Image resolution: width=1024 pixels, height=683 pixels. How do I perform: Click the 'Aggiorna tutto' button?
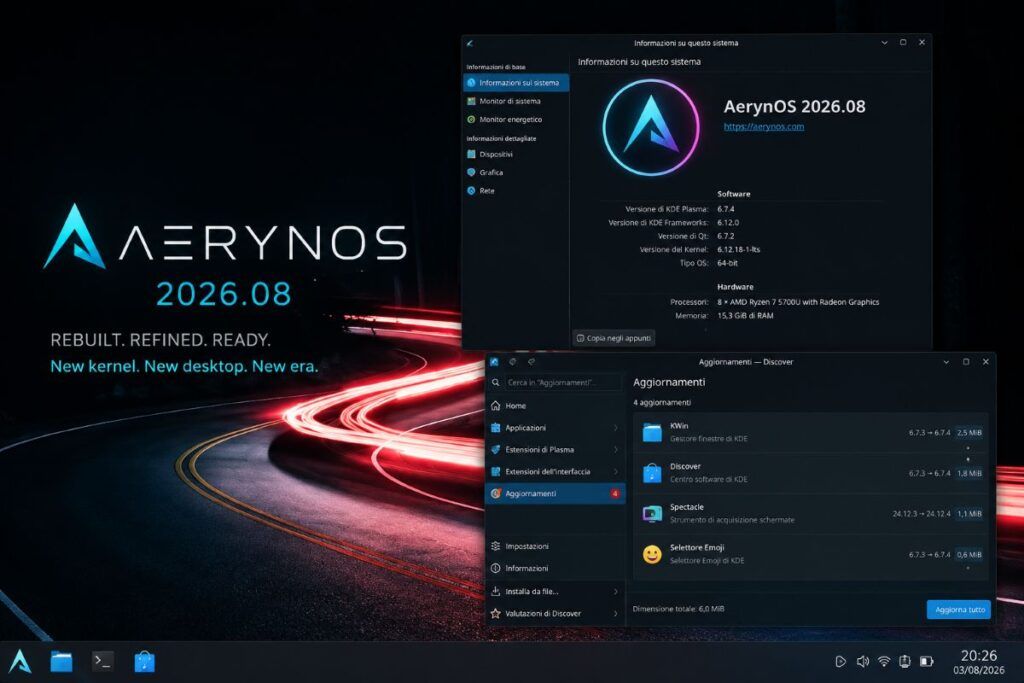click(959, 610)
